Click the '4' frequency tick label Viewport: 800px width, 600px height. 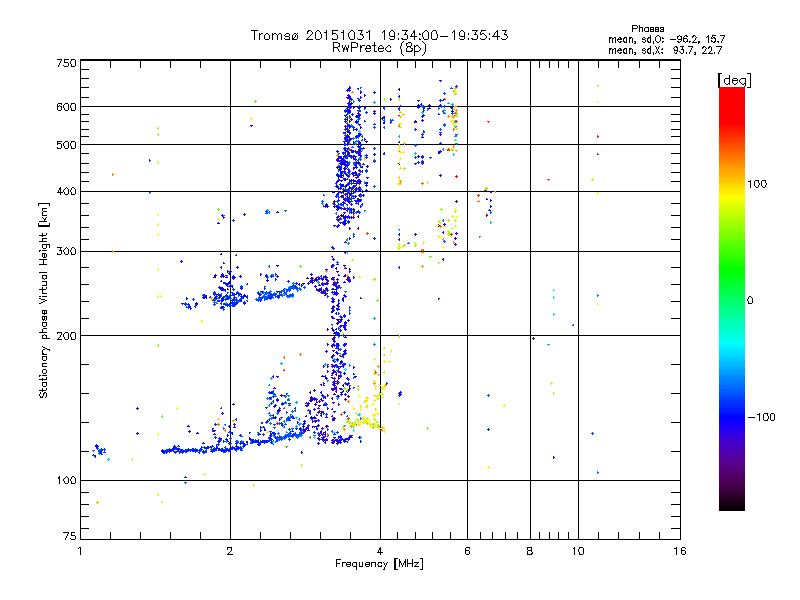(380, 551)
